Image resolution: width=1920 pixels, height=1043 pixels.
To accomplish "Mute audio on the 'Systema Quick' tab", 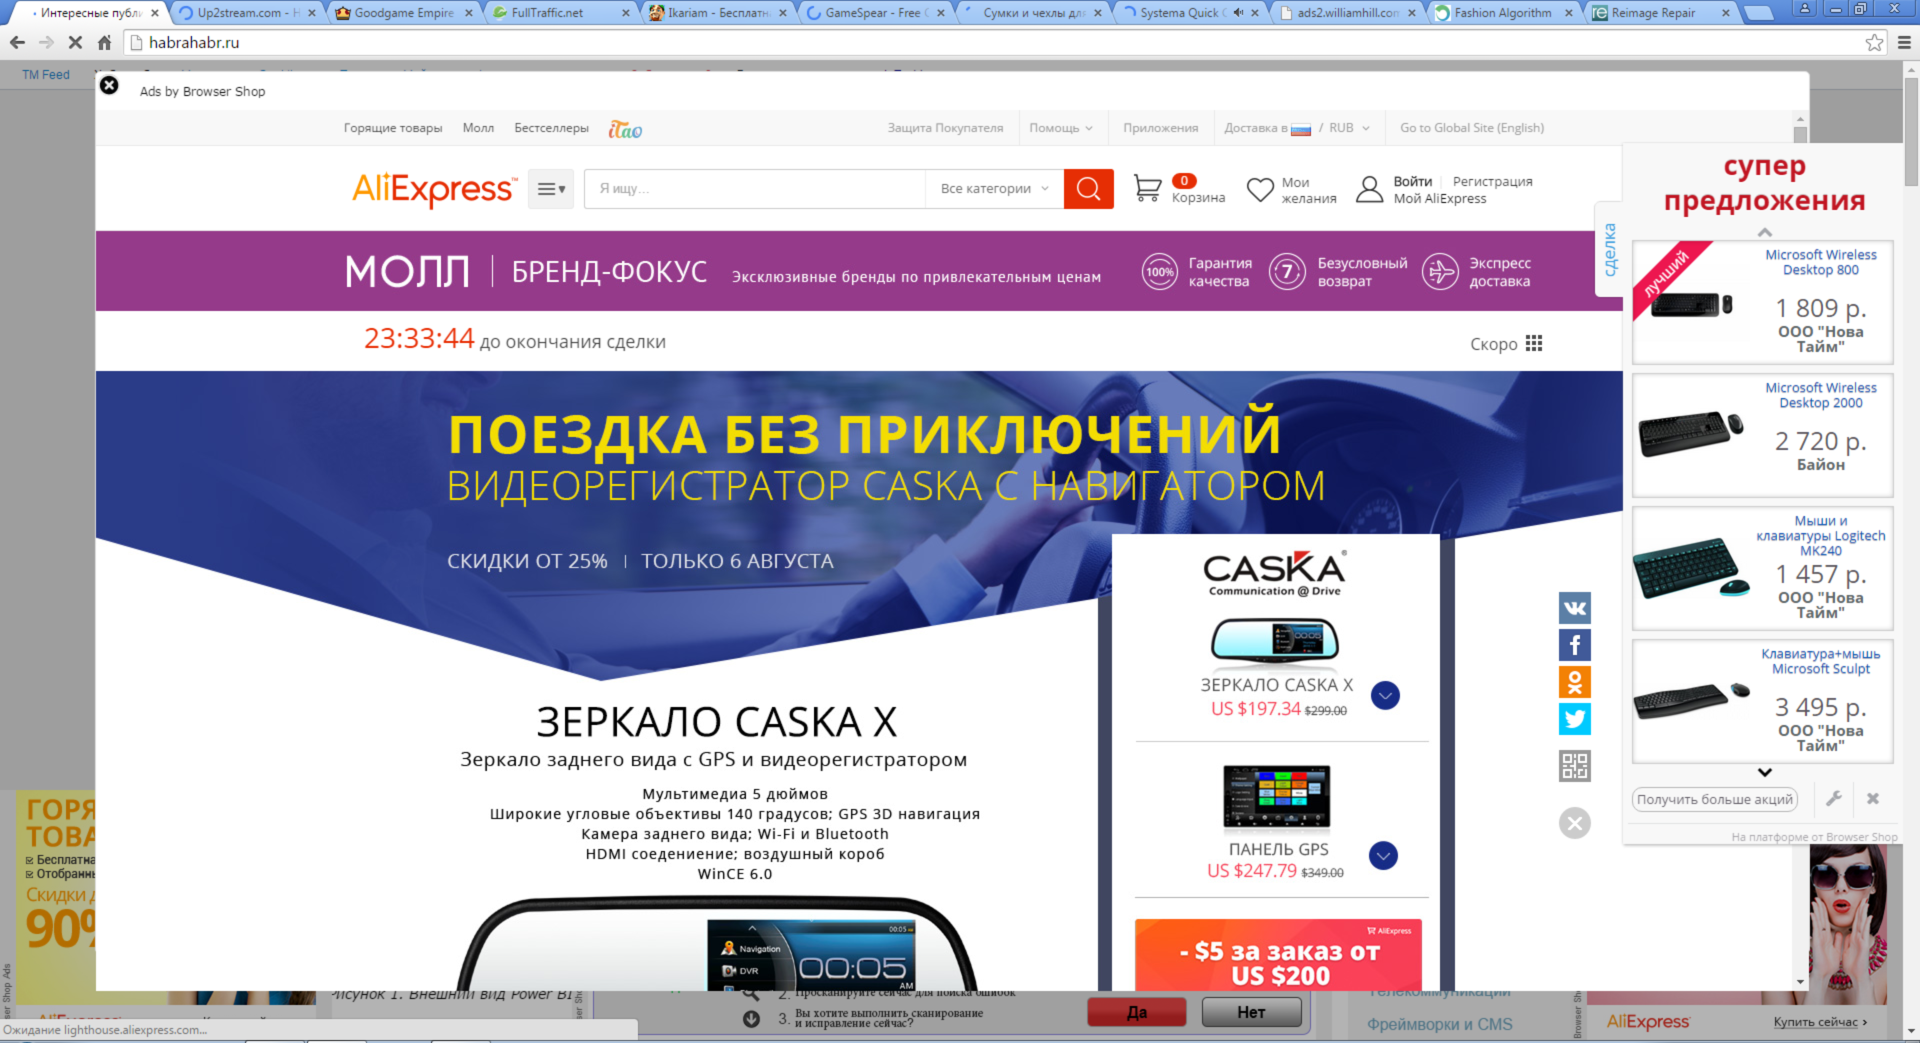I will click(x=1239, y=13).
